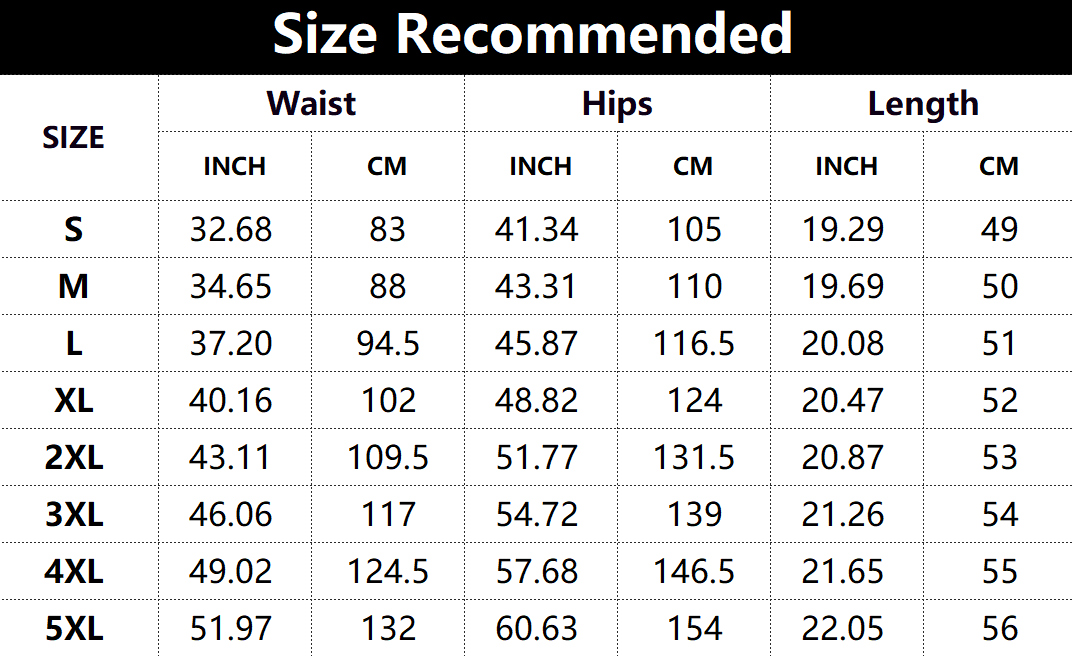This screenshot has height=656, width=1072.
Task: Click length CM value 56 for 5XL
Action: click(999, 629)
